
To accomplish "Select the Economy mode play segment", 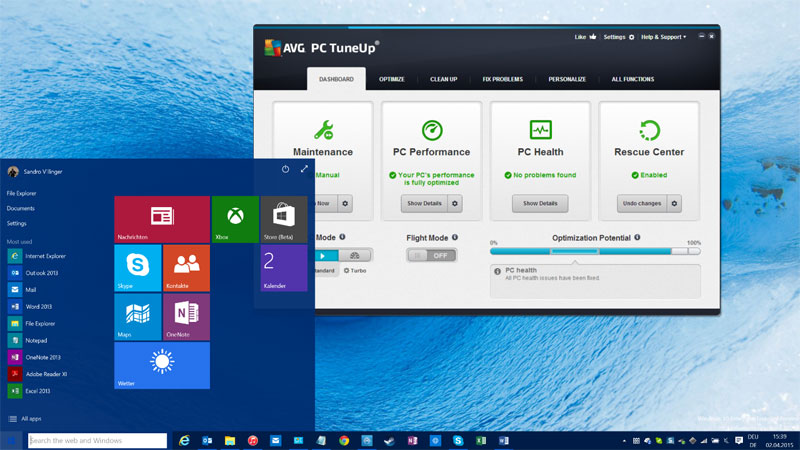I will click(326, 255).
